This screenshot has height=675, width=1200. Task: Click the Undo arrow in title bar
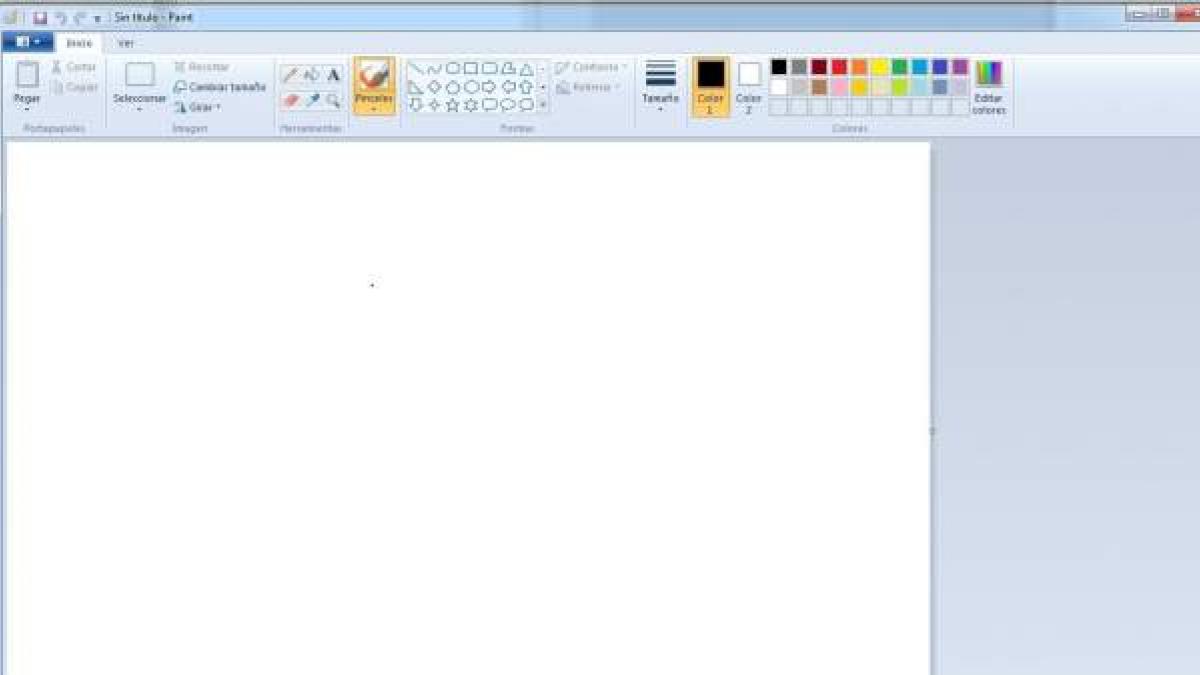coord(60,18)
